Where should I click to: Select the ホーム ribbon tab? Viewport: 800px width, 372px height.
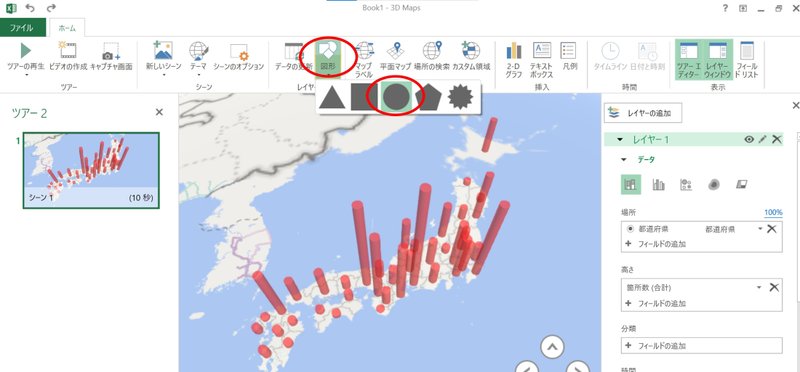67,28
